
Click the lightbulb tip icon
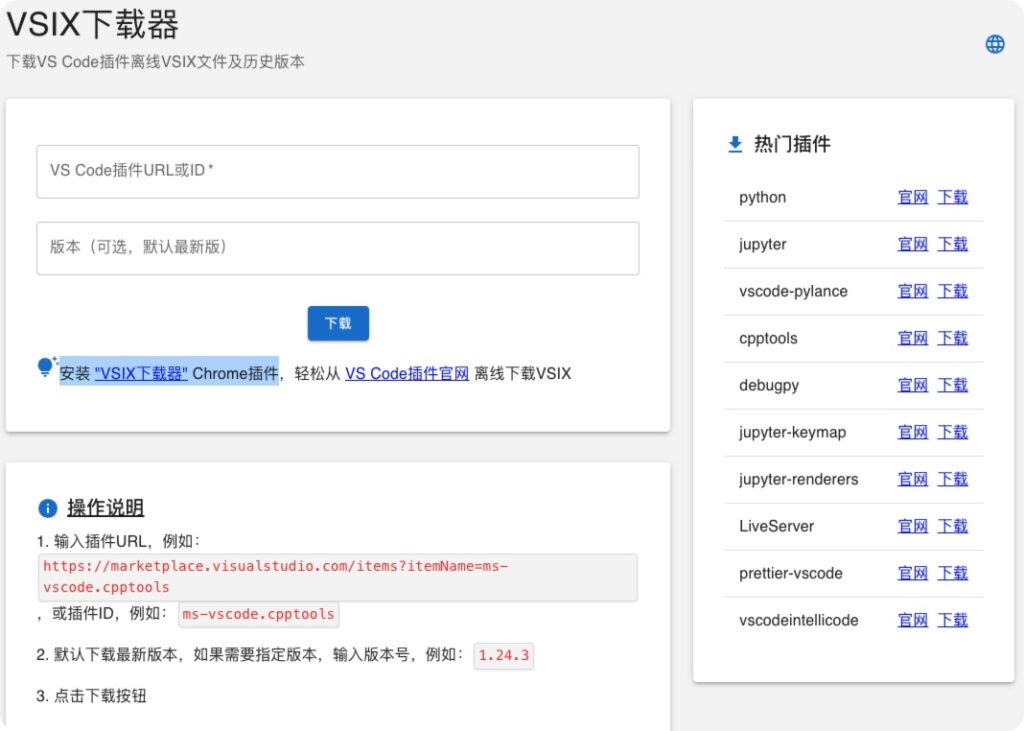(x=44, y=368)
